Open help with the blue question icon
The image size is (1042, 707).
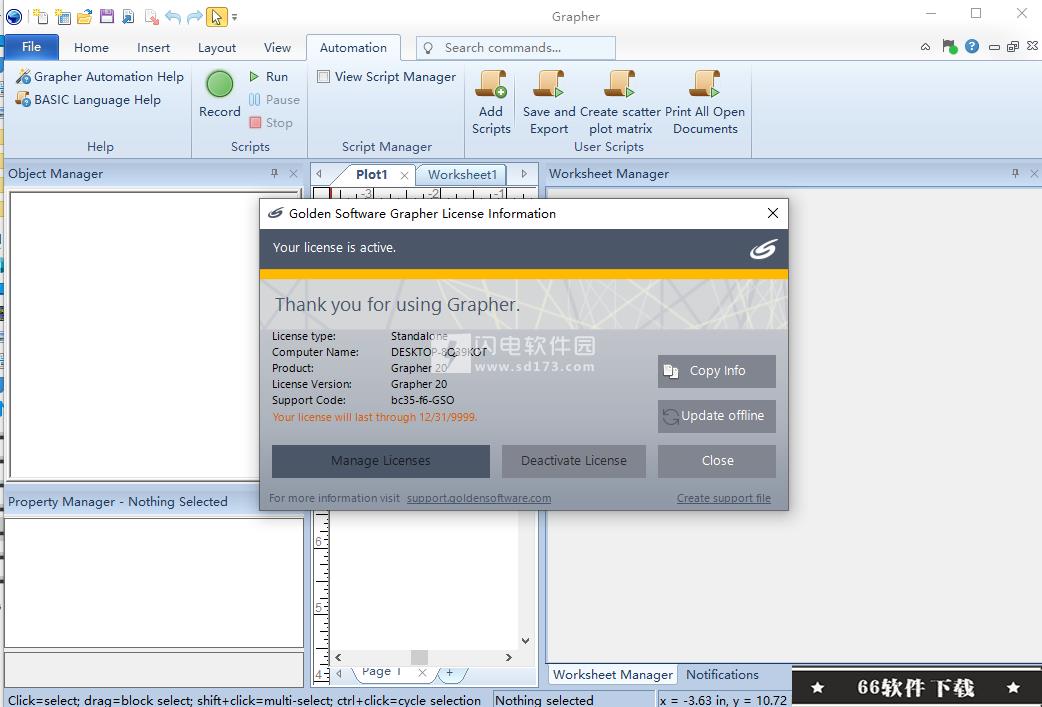[x=972, y=47]
